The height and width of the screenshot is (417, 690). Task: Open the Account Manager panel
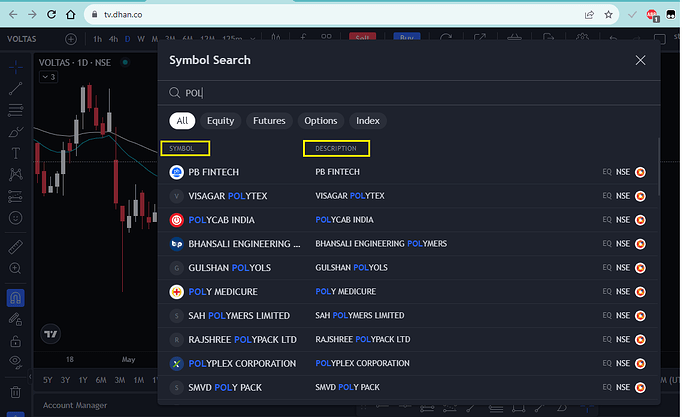[x=75, y=405]
